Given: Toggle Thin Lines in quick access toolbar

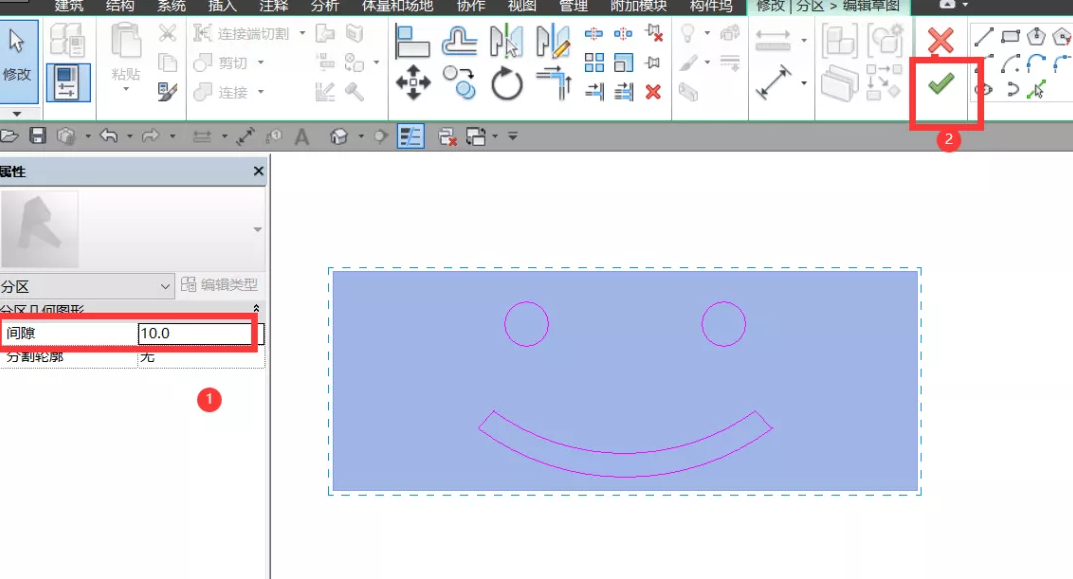Looking at the screenshot, I should (x=413, y=135).
